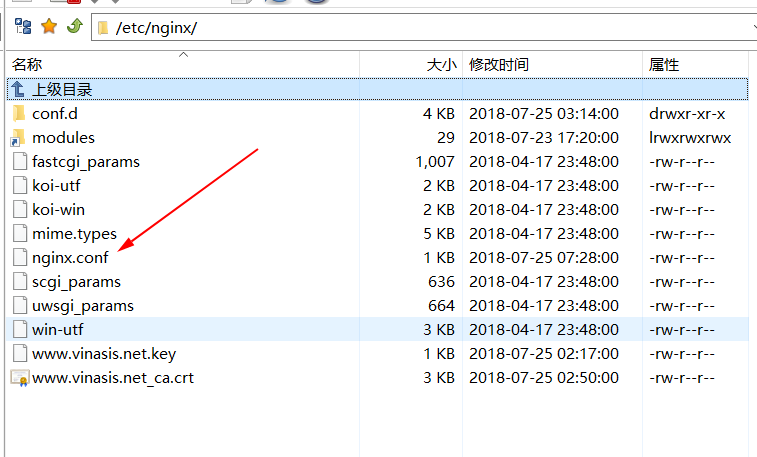The height and width of the screenshot is (457, 757).
Task: Click date 2018-07-25 02:50:00 of the crt file
Action: [x=544, y=378]
